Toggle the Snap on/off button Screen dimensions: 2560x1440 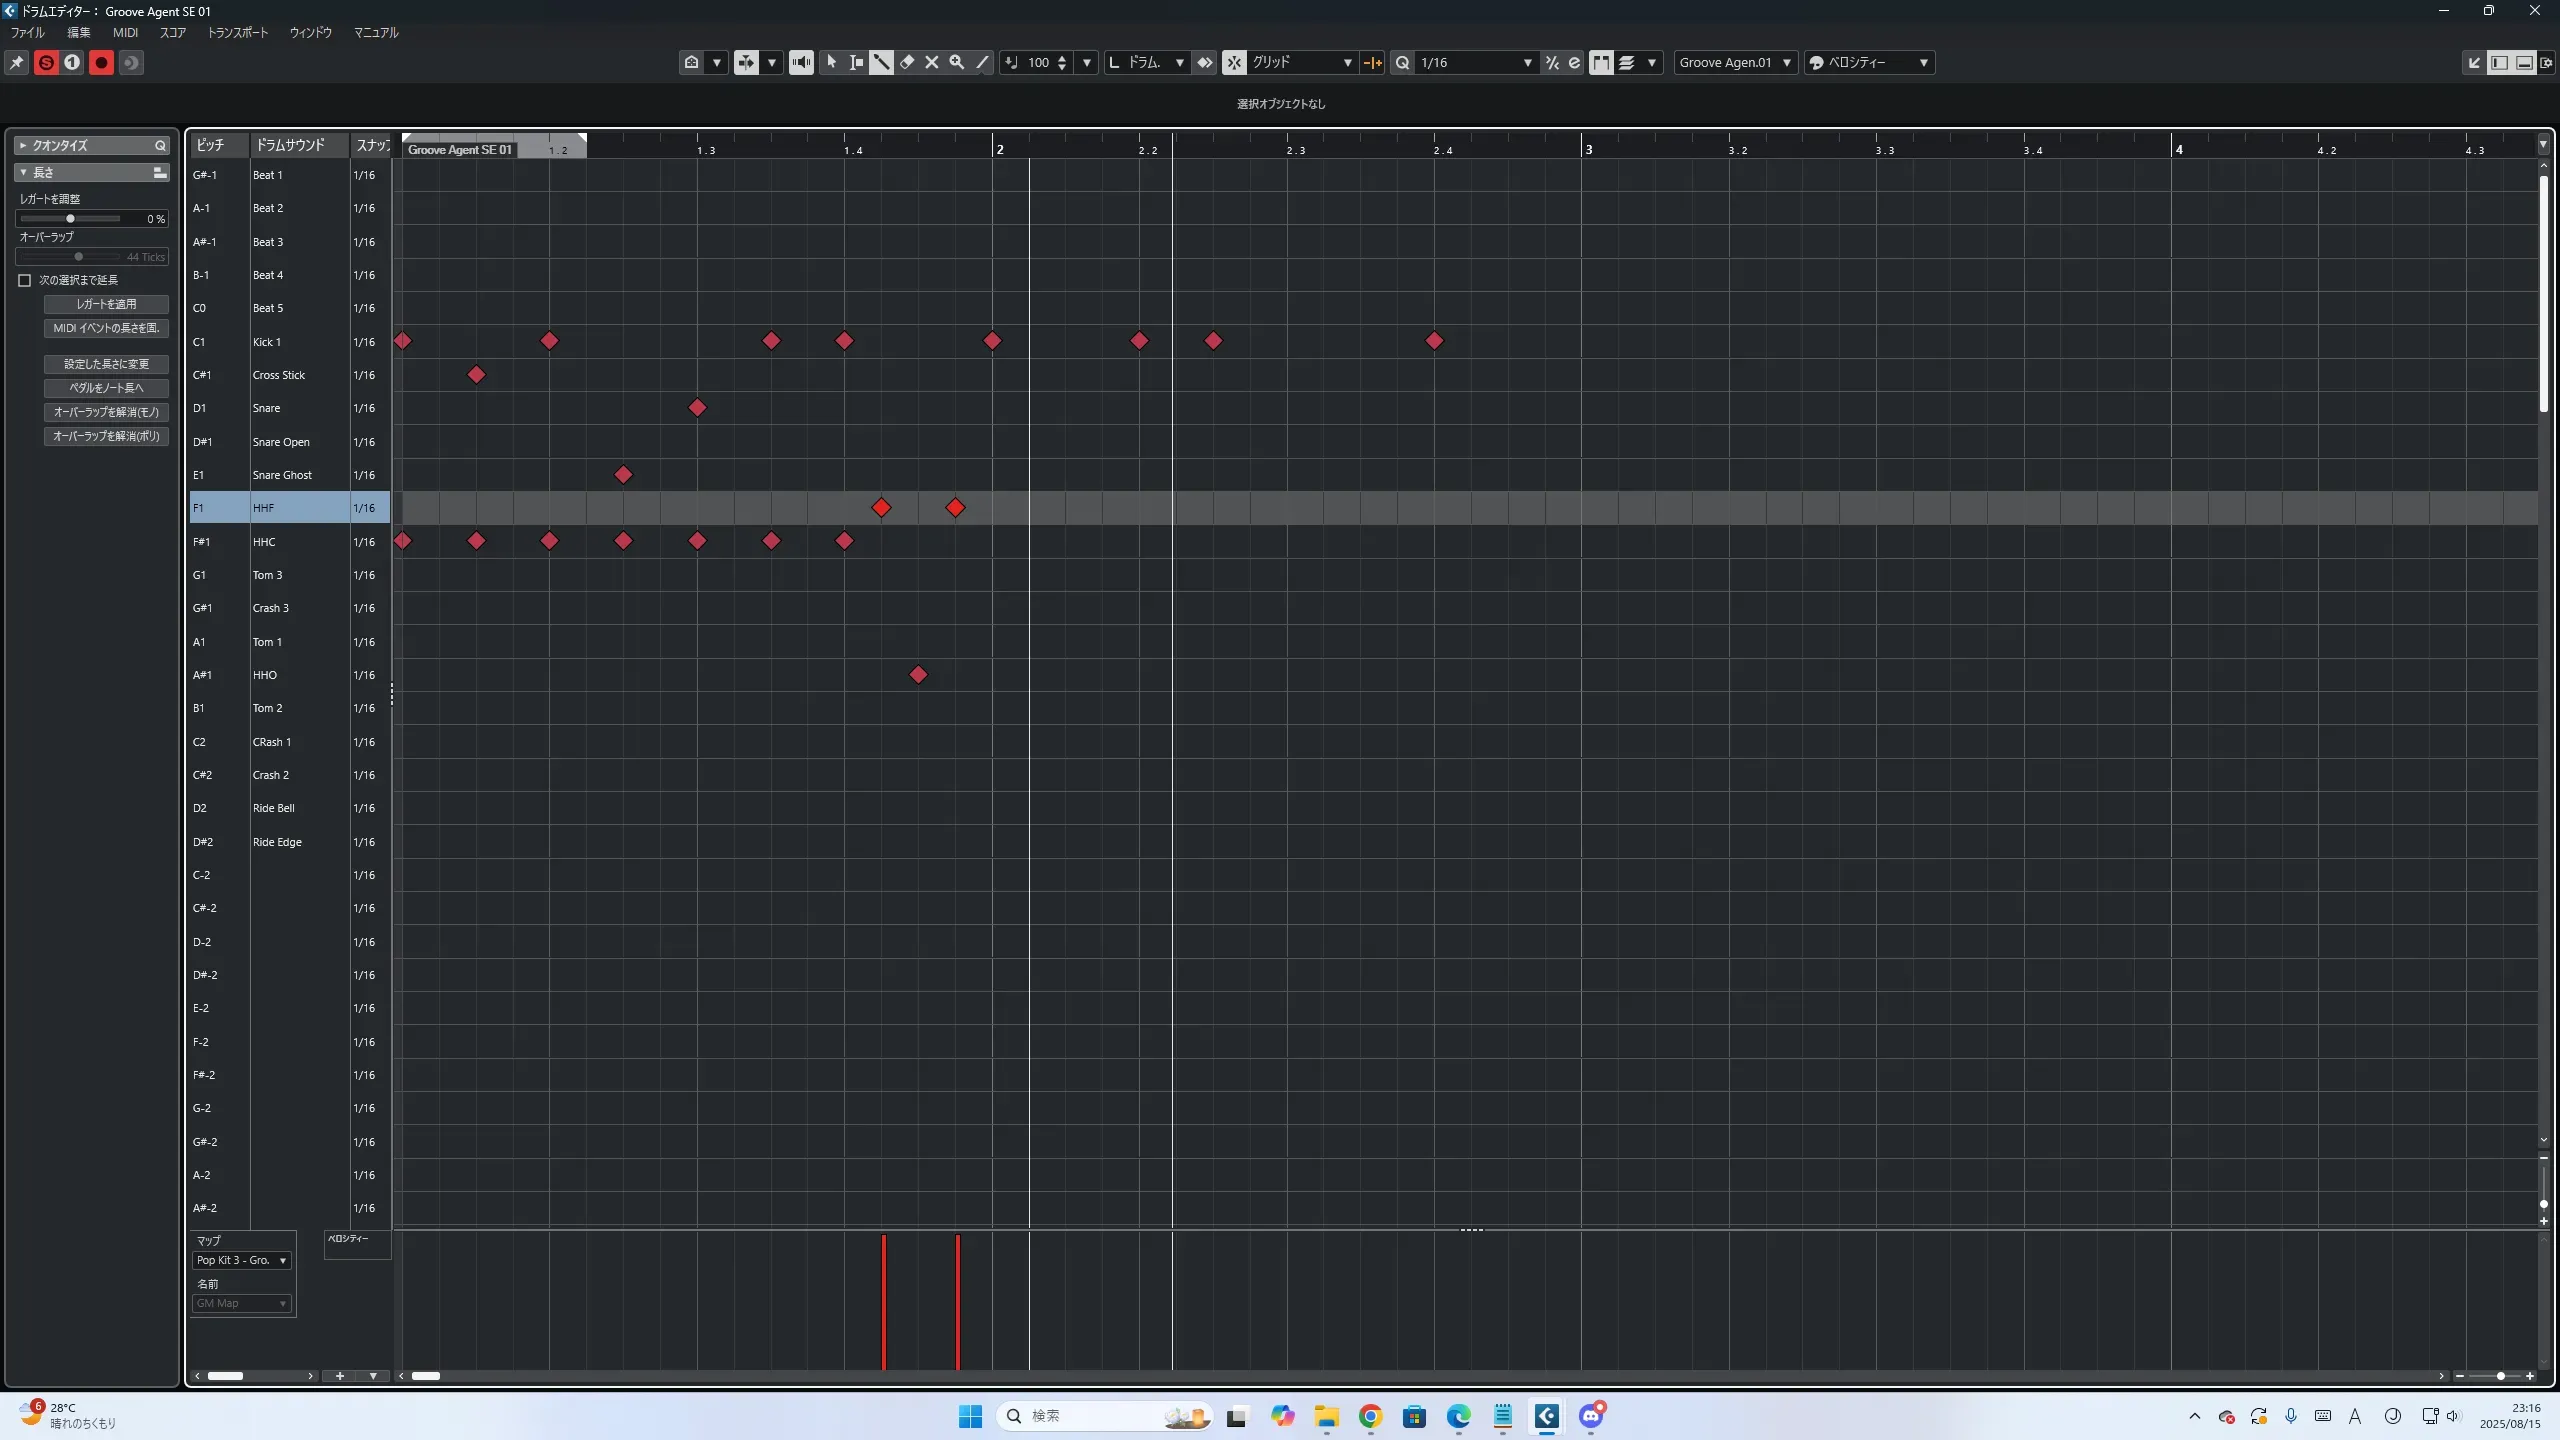[x=1234, y=62]
